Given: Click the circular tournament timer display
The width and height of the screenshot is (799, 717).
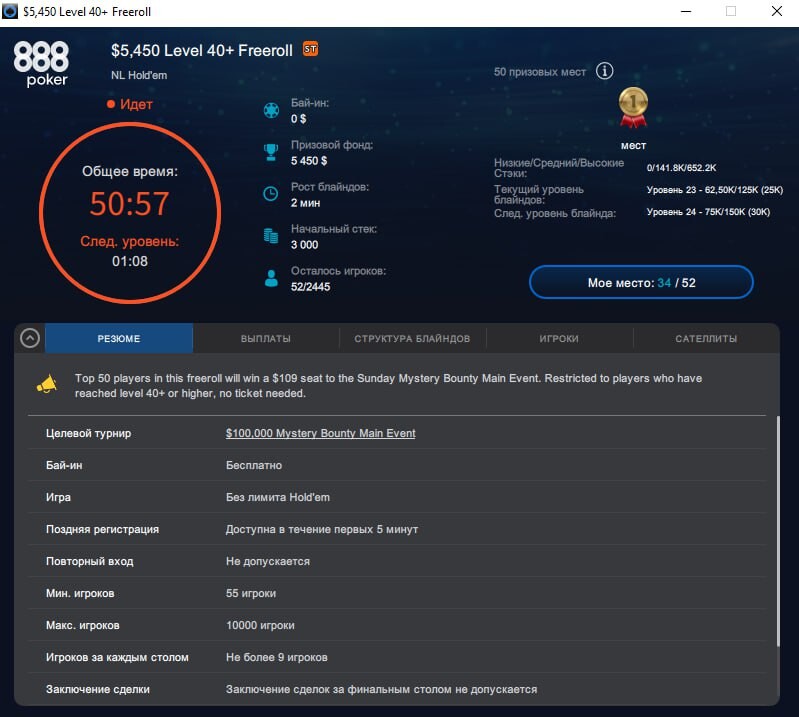Looking at the screenshot, I should (x=128, y=212).
